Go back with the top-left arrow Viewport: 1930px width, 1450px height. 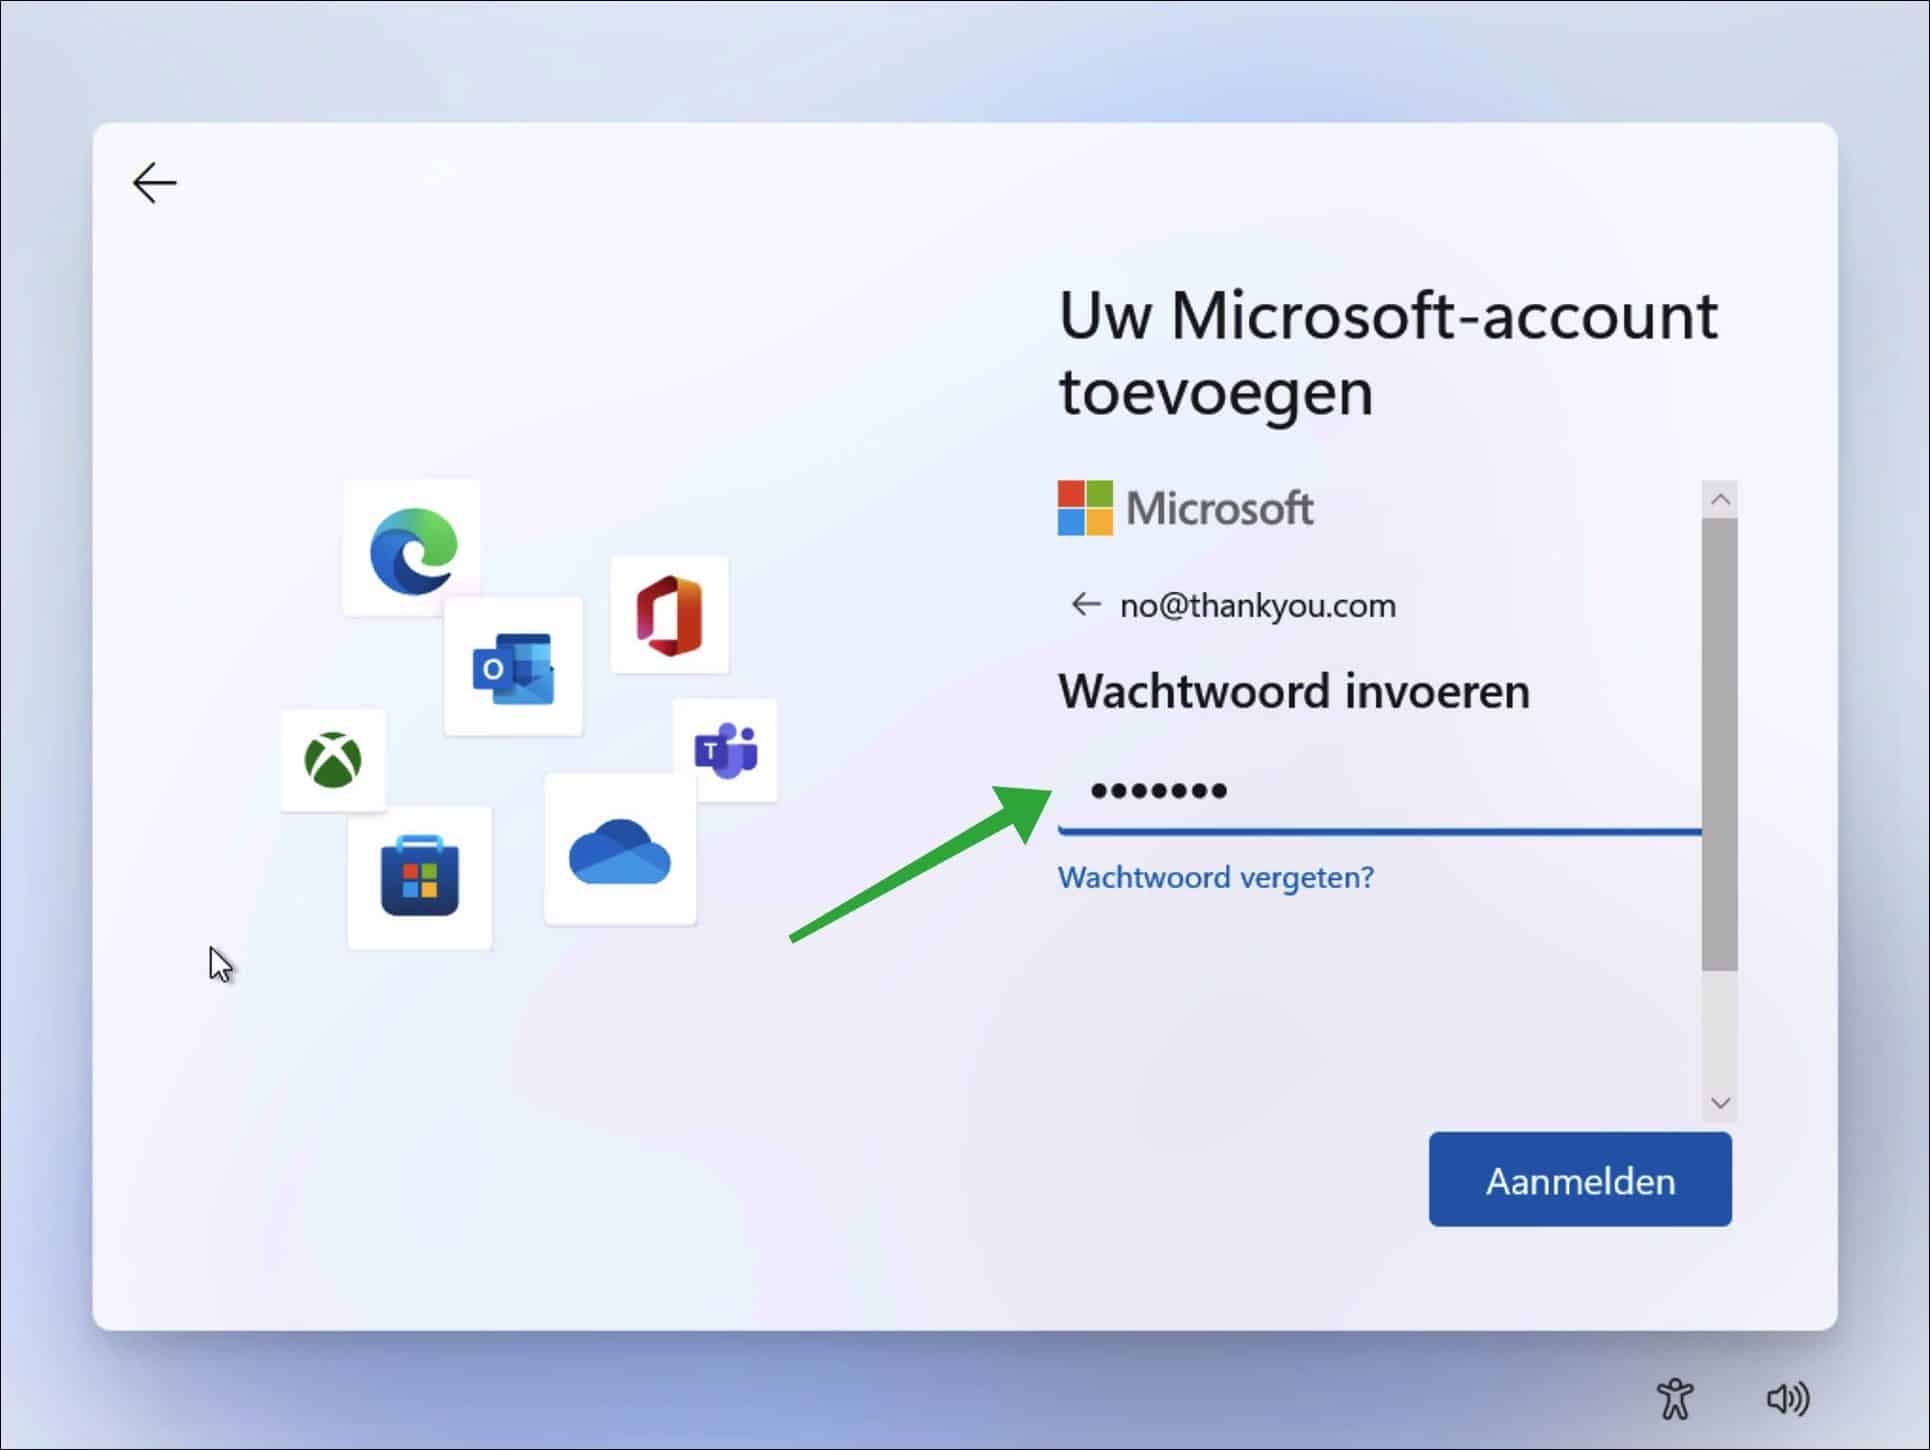click(x=154, y=183)
